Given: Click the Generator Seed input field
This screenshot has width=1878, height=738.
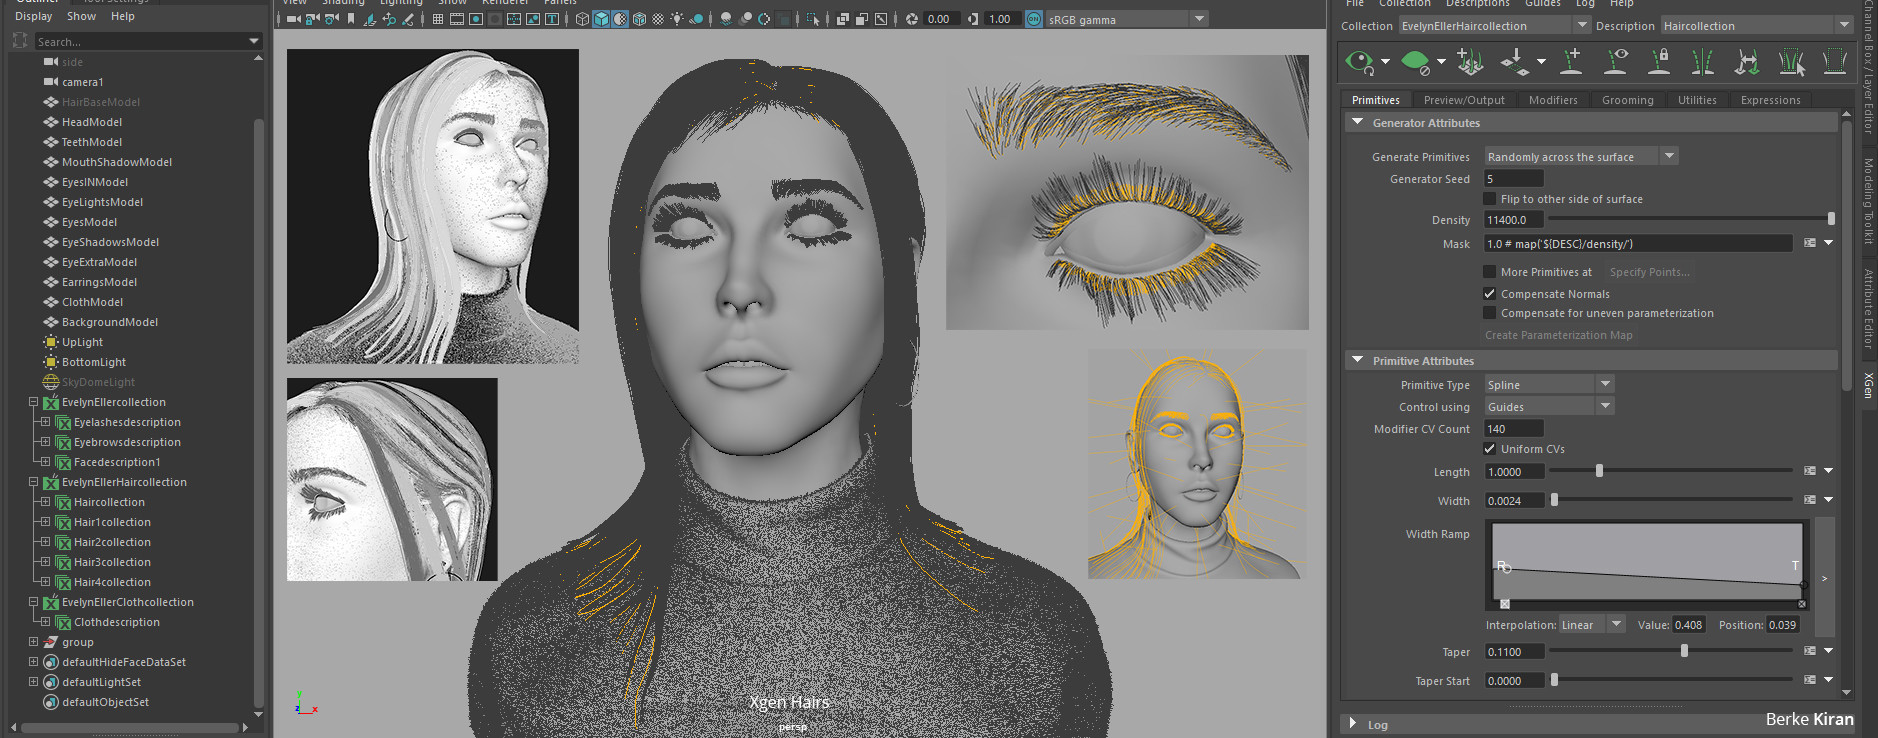Looking at the screenshot, I should pyautogui.click(x=1514, y=179).
